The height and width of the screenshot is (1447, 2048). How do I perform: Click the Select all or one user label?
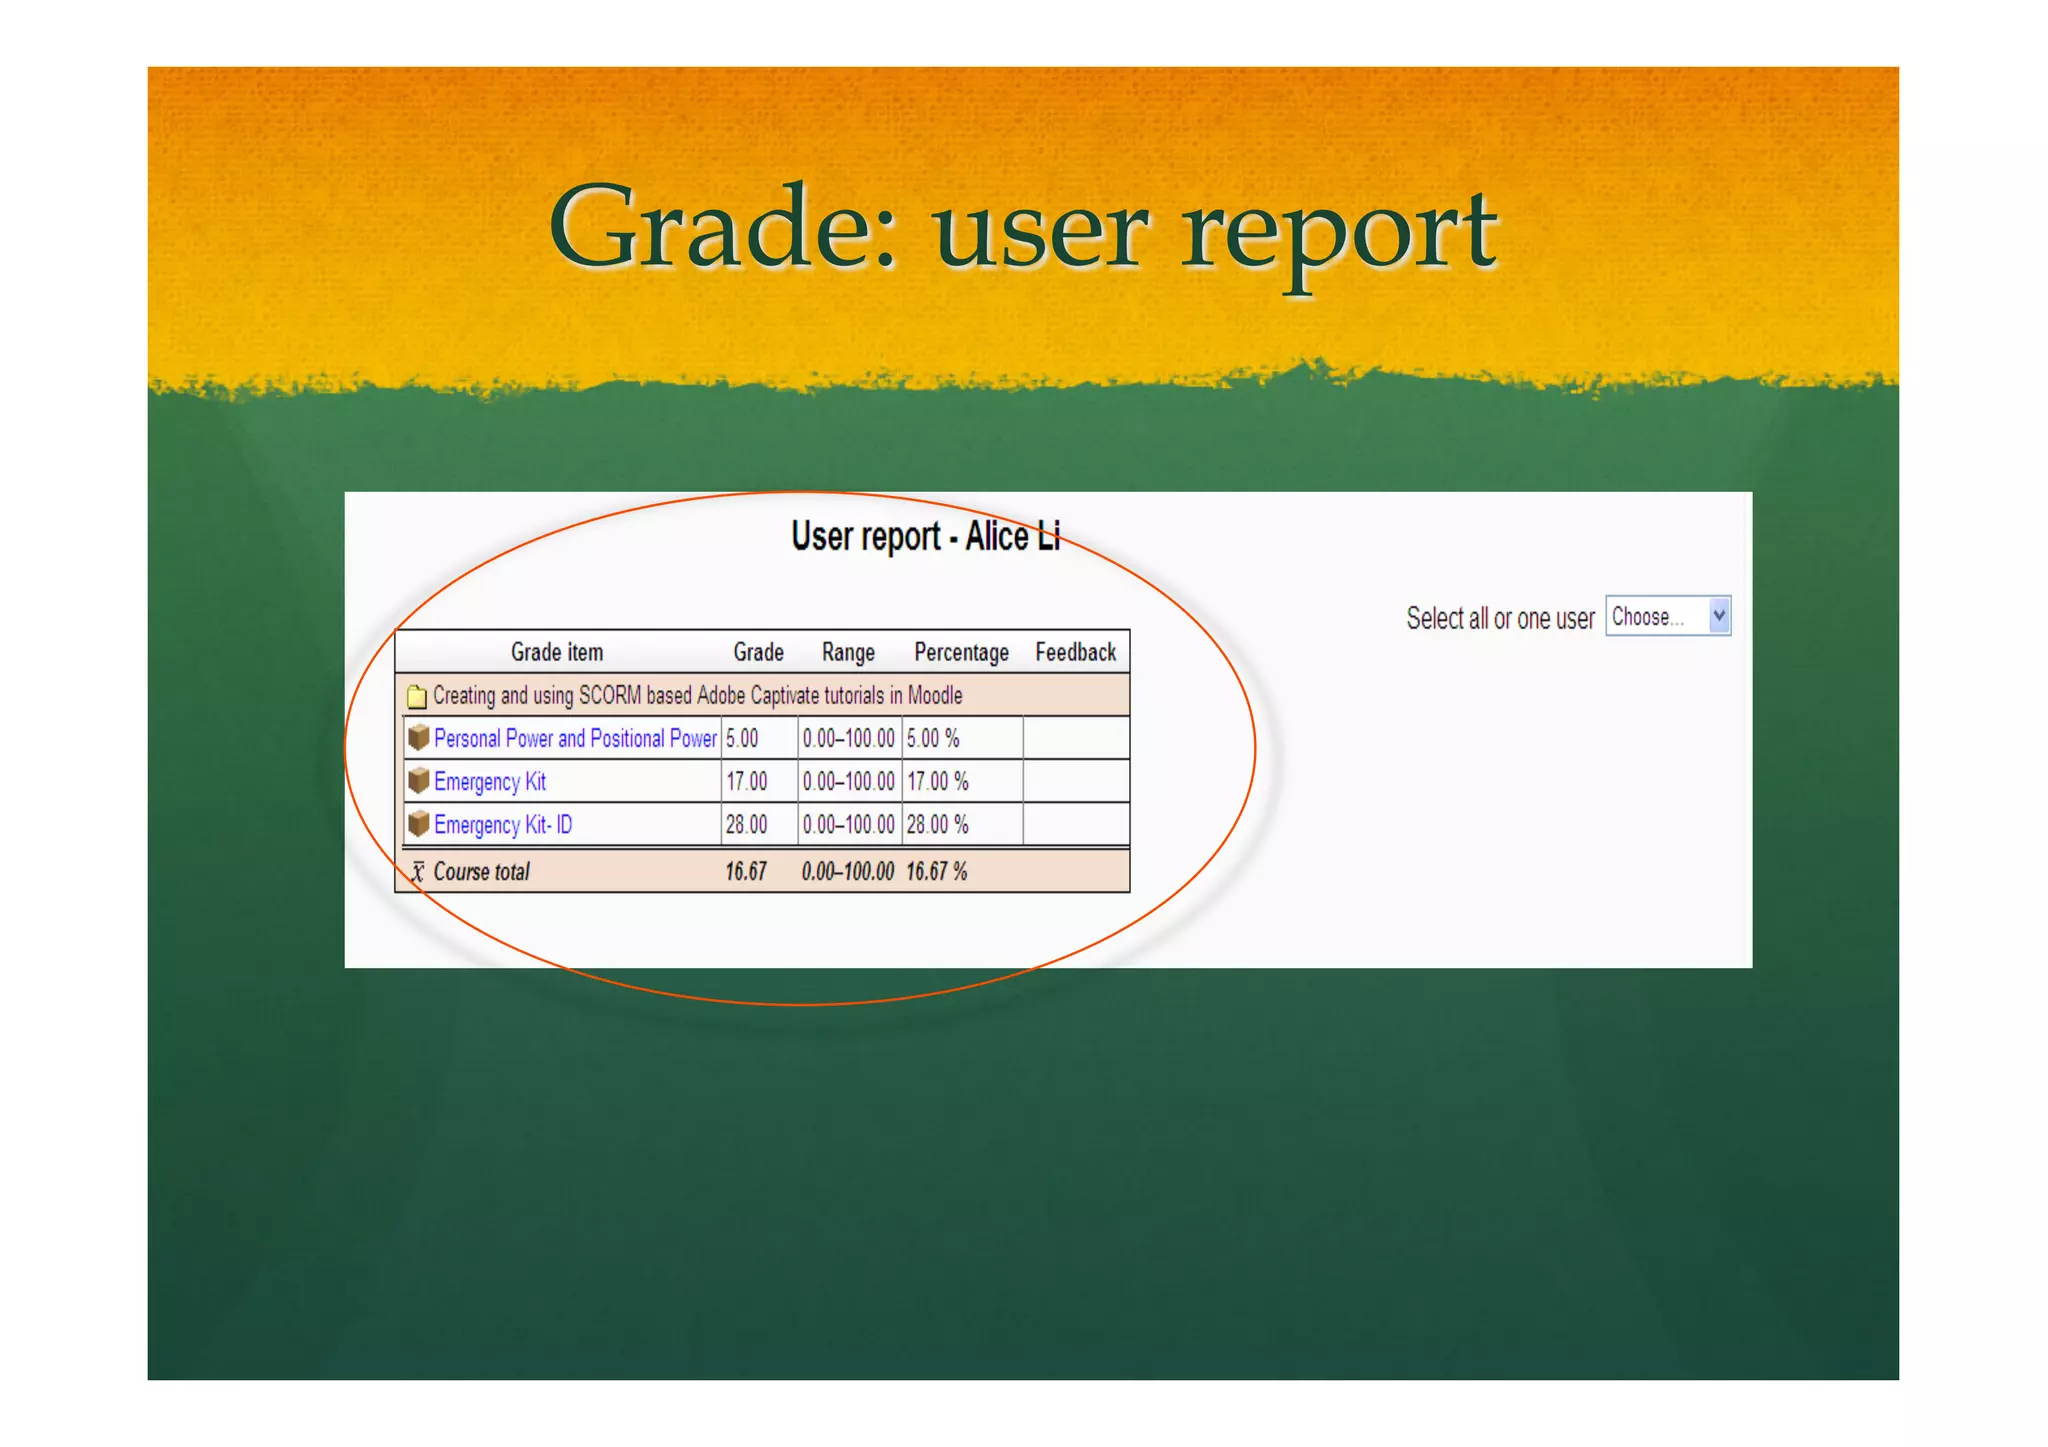click(x=1500, y=618)
